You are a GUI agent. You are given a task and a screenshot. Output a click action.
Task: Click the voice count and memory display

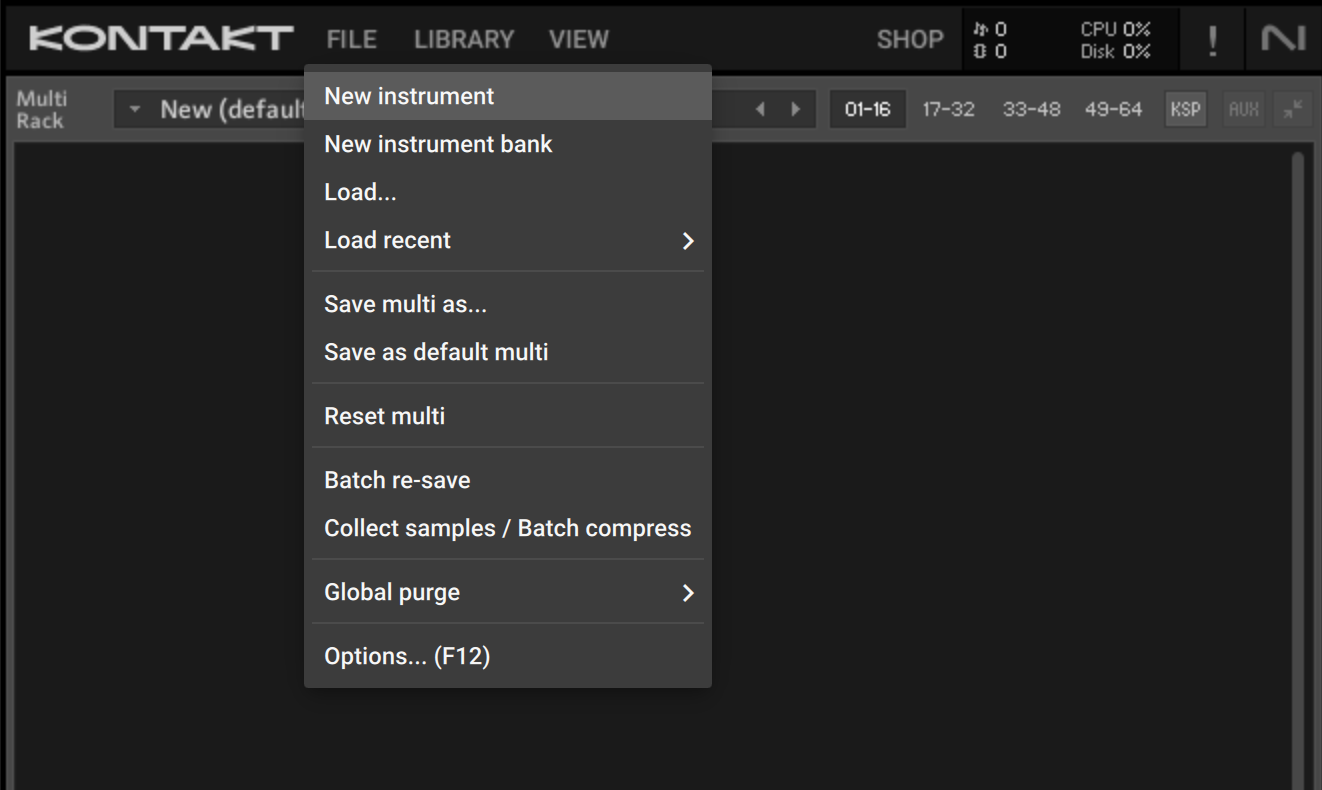(990, 40)
